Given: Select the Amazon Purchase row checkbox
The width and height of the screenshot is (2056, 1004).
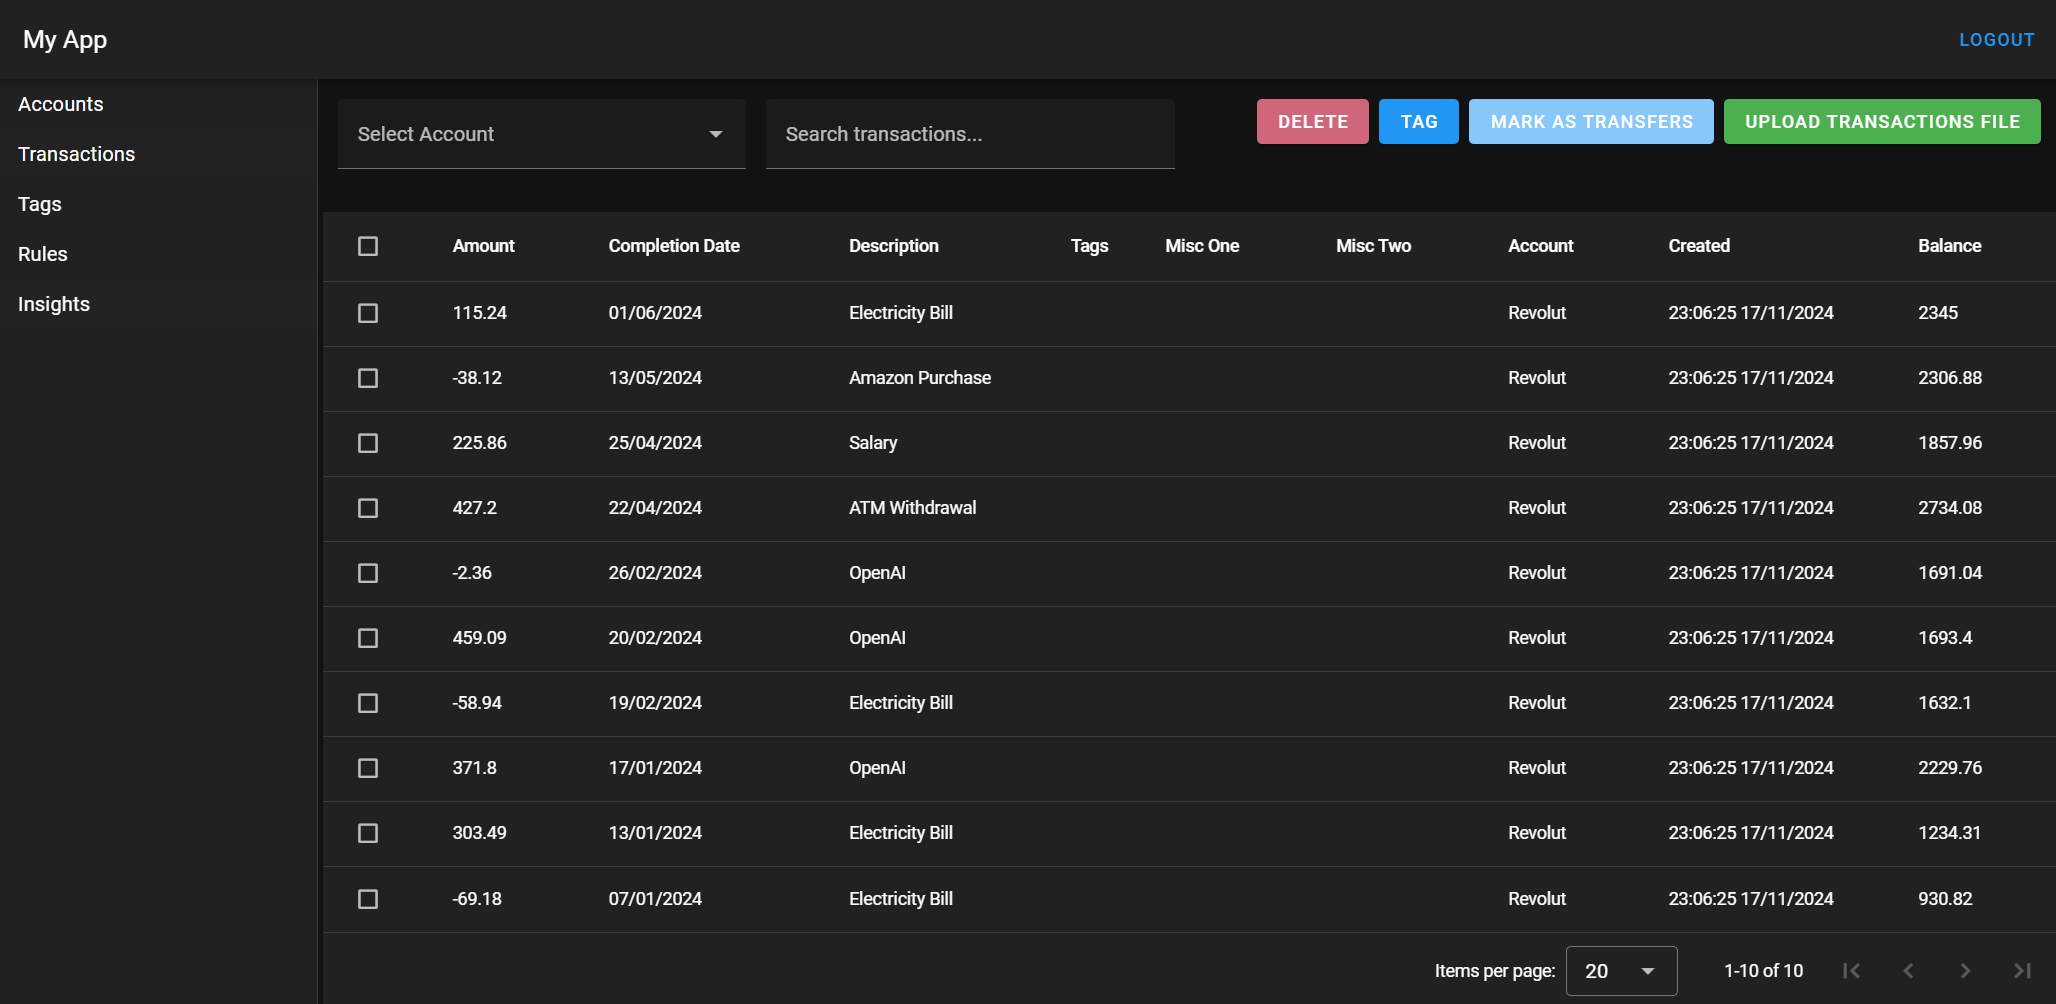Looking at the screenshot, I should coord(368,378).
